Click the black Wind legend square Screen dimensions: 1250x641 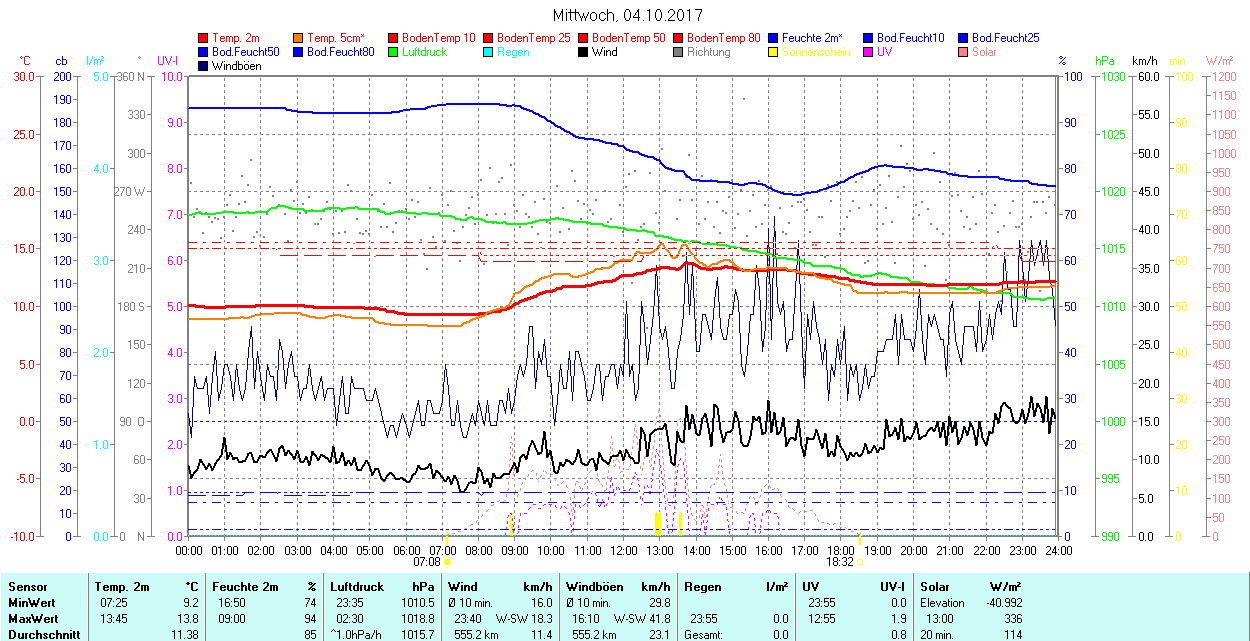coord(584,52)
